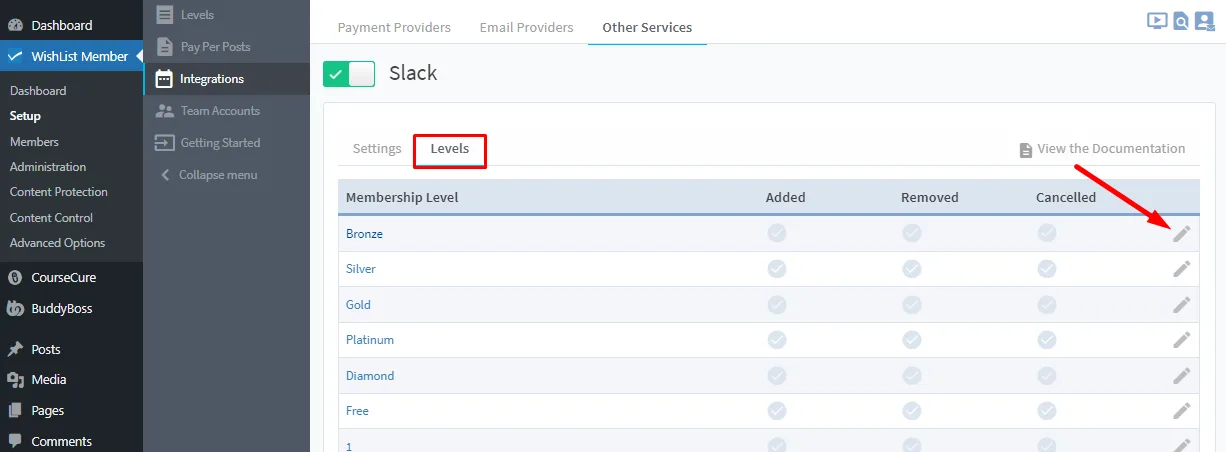Viewport: 1226px width, 452px height.
Task: Edit the Free level Slack settings
Action: coord(1182,411)
